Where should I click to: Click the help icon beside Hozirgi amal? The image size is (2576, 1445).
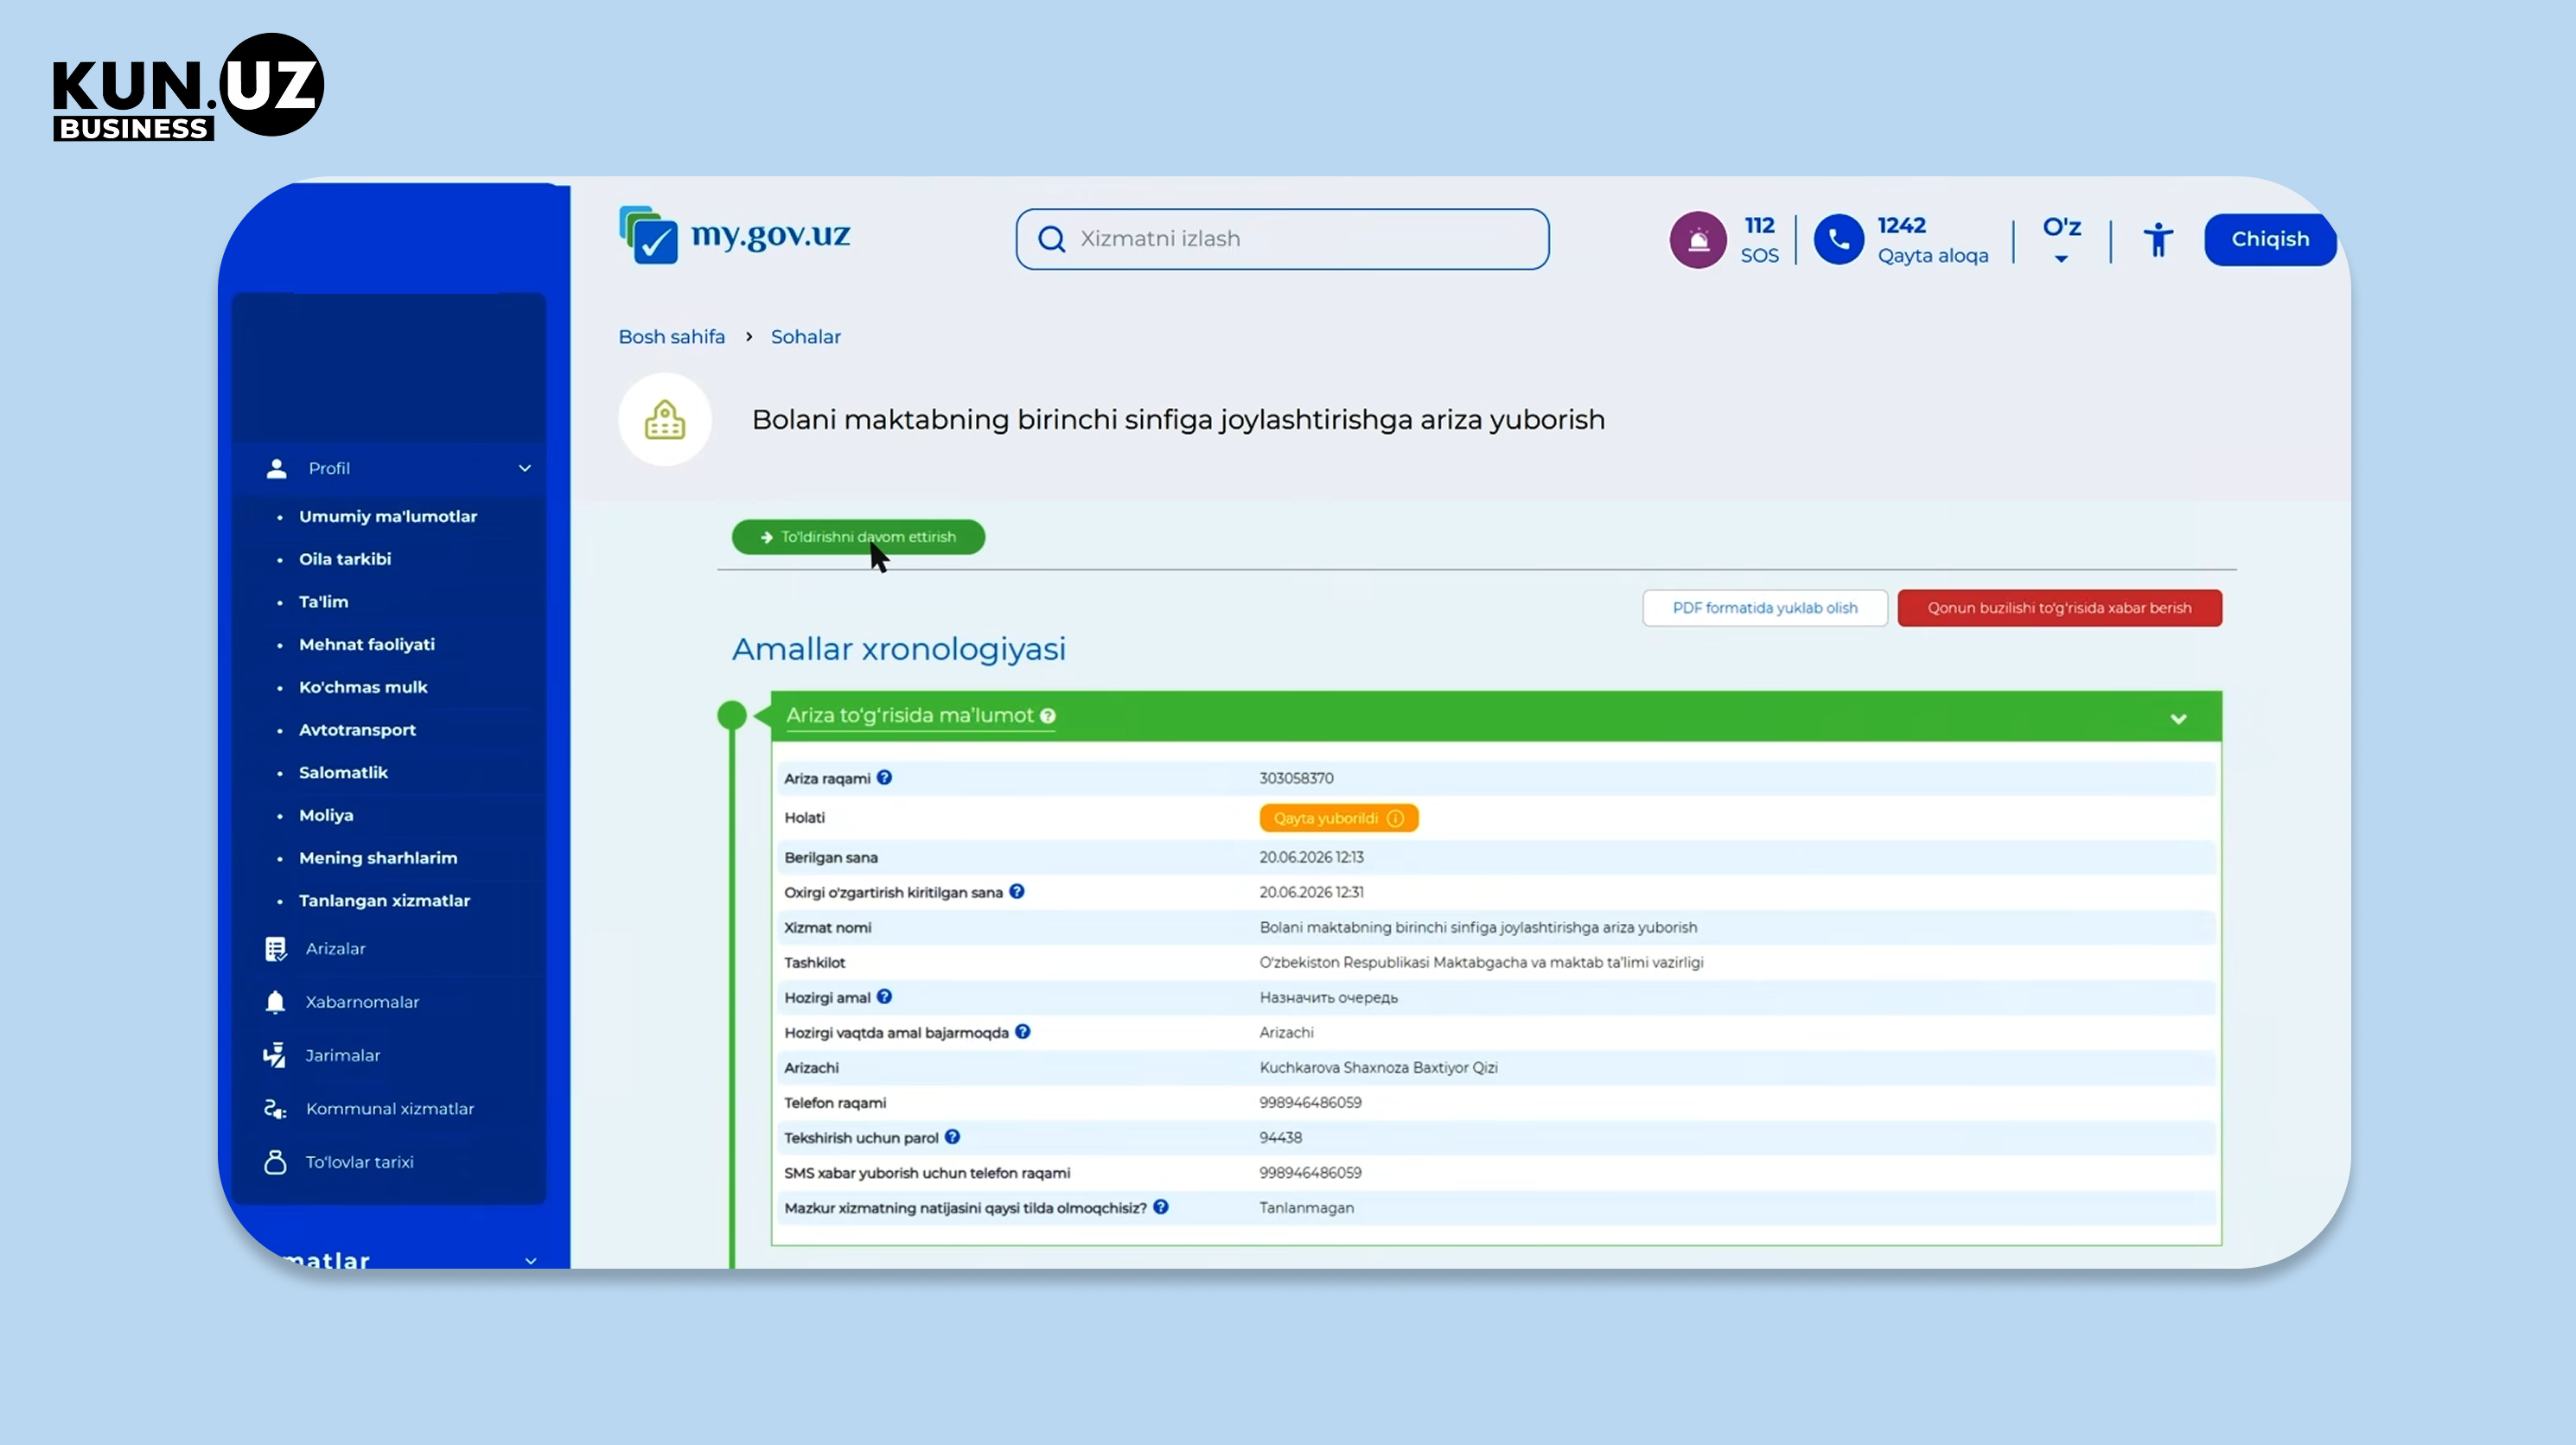(x=884, y=996)
